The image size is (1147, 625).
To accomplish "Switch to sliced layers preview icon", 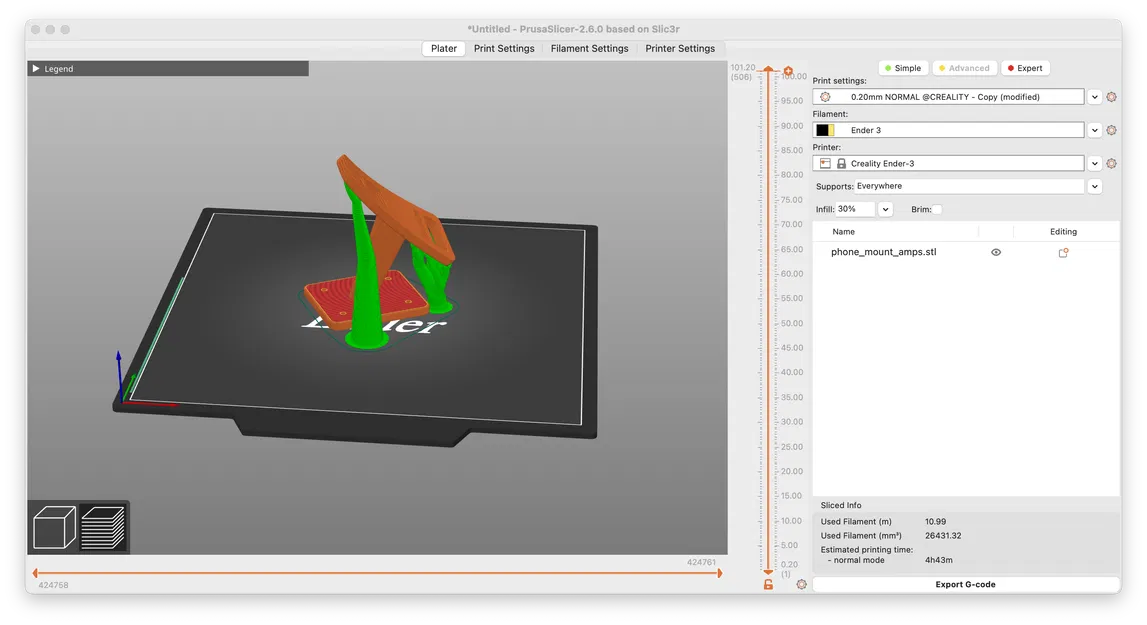I will pos(103,527).
